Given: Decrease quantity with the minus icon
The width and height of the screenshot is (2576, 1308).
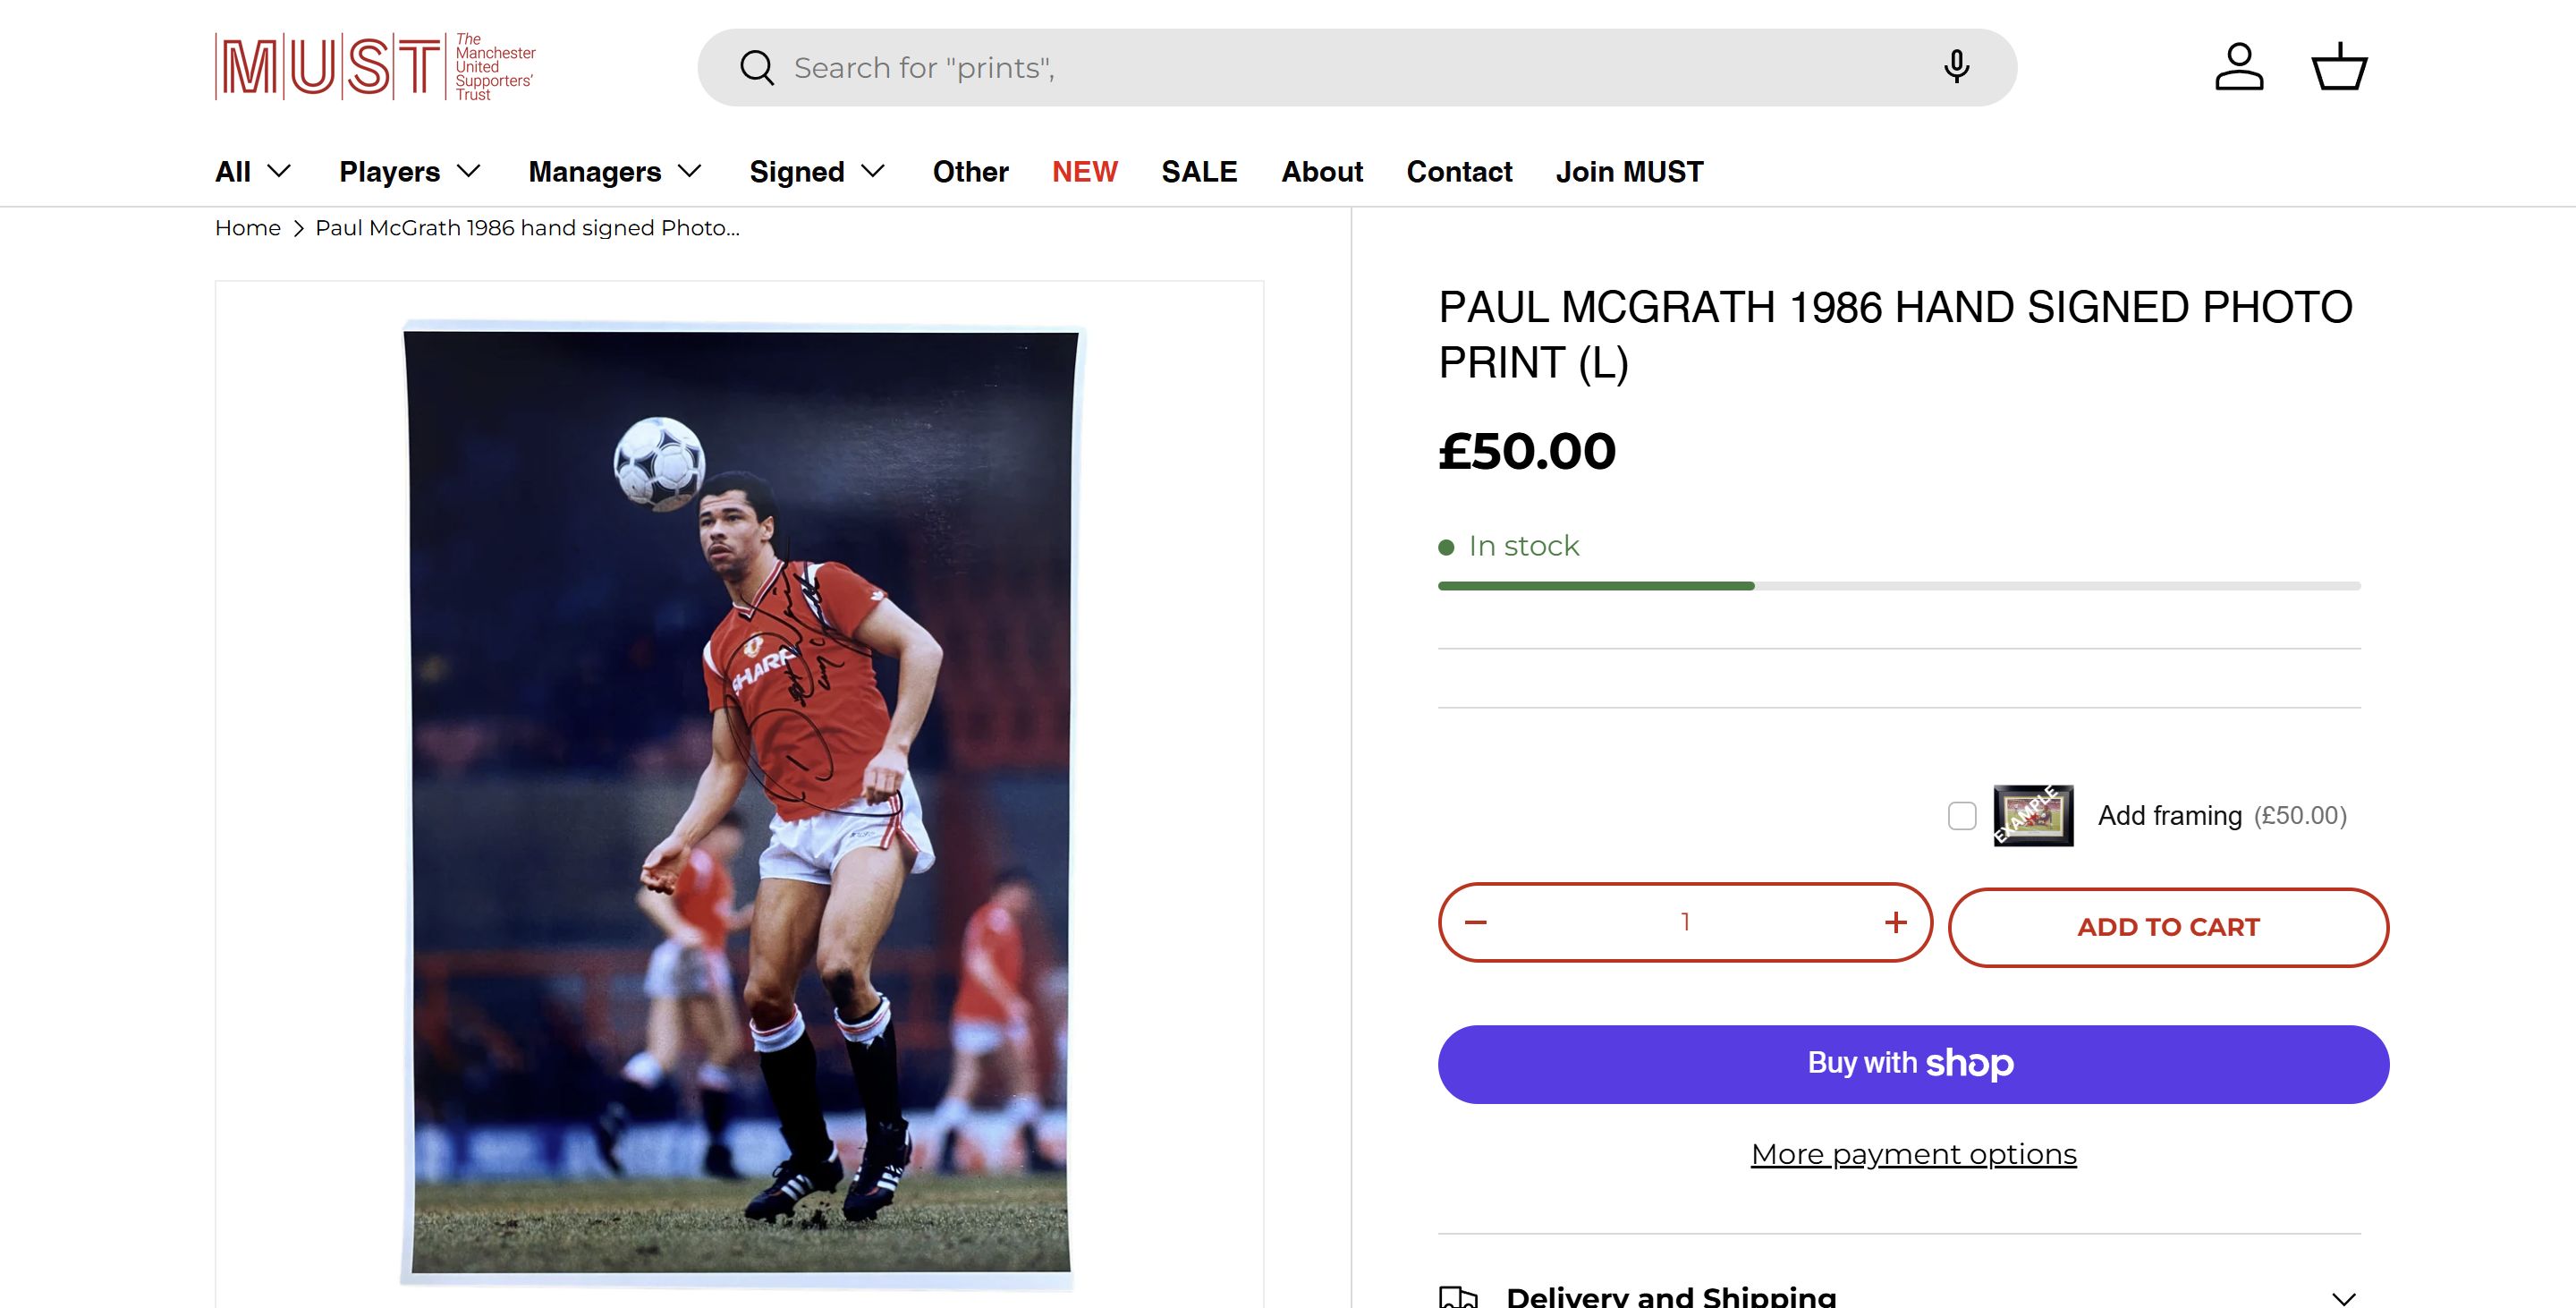Looking at the screenshot, I should point(1476,922).
